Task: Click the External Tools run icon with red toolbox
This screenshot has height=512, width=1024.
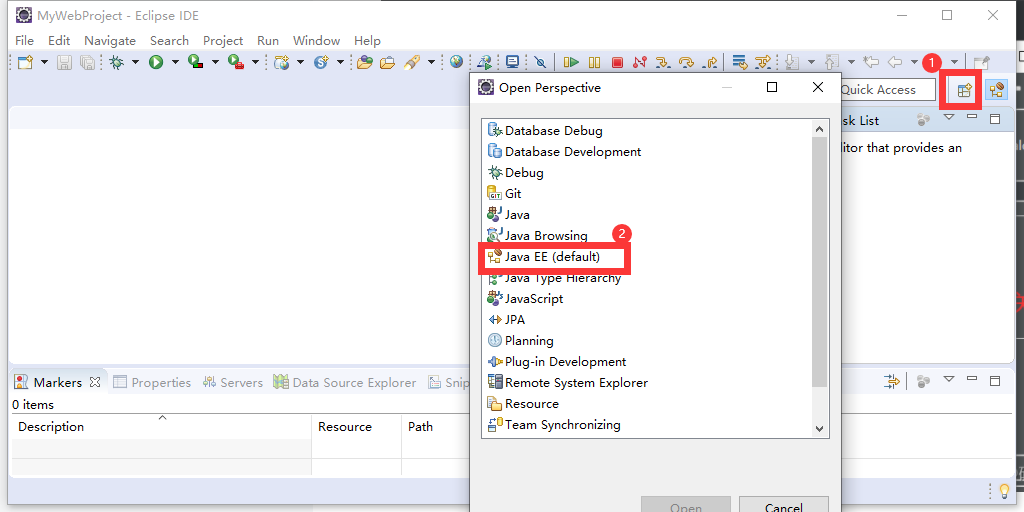Action: 235,62
